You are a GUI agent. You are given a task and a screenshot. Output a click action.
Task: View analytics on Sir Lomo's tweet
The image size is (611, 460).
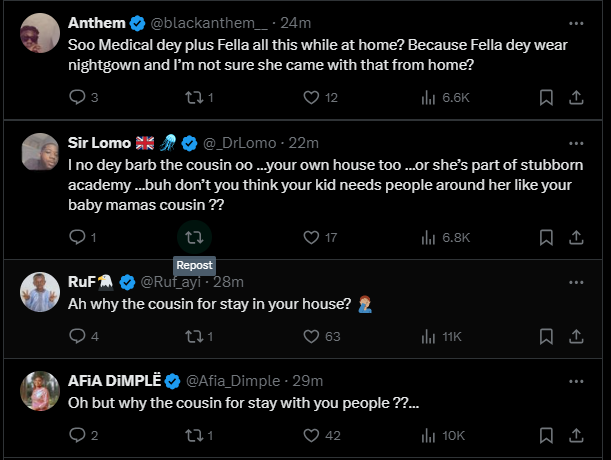click(428, 237)
